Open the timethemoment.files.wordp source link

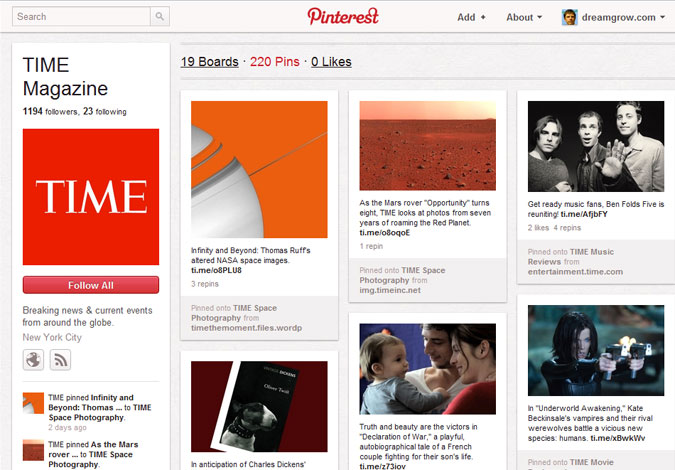pyautogui.click(x=247, y=328)
